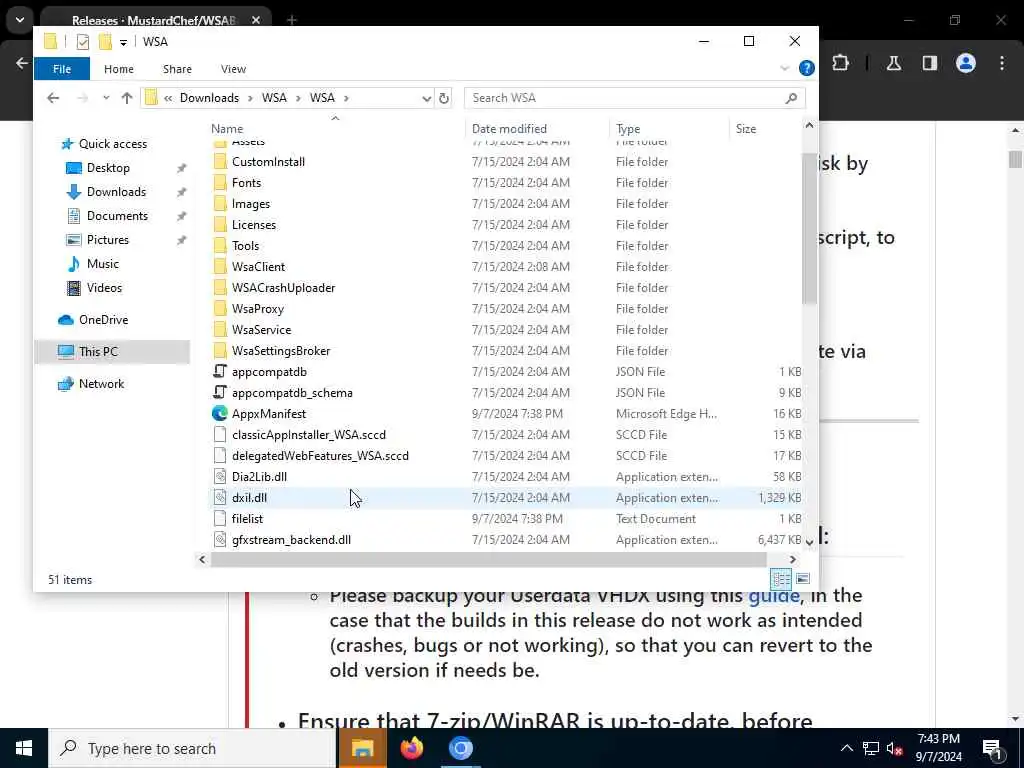The image size is (1024, 768).
Task: Refresh the WSA folder view
Action: (444, 98)
